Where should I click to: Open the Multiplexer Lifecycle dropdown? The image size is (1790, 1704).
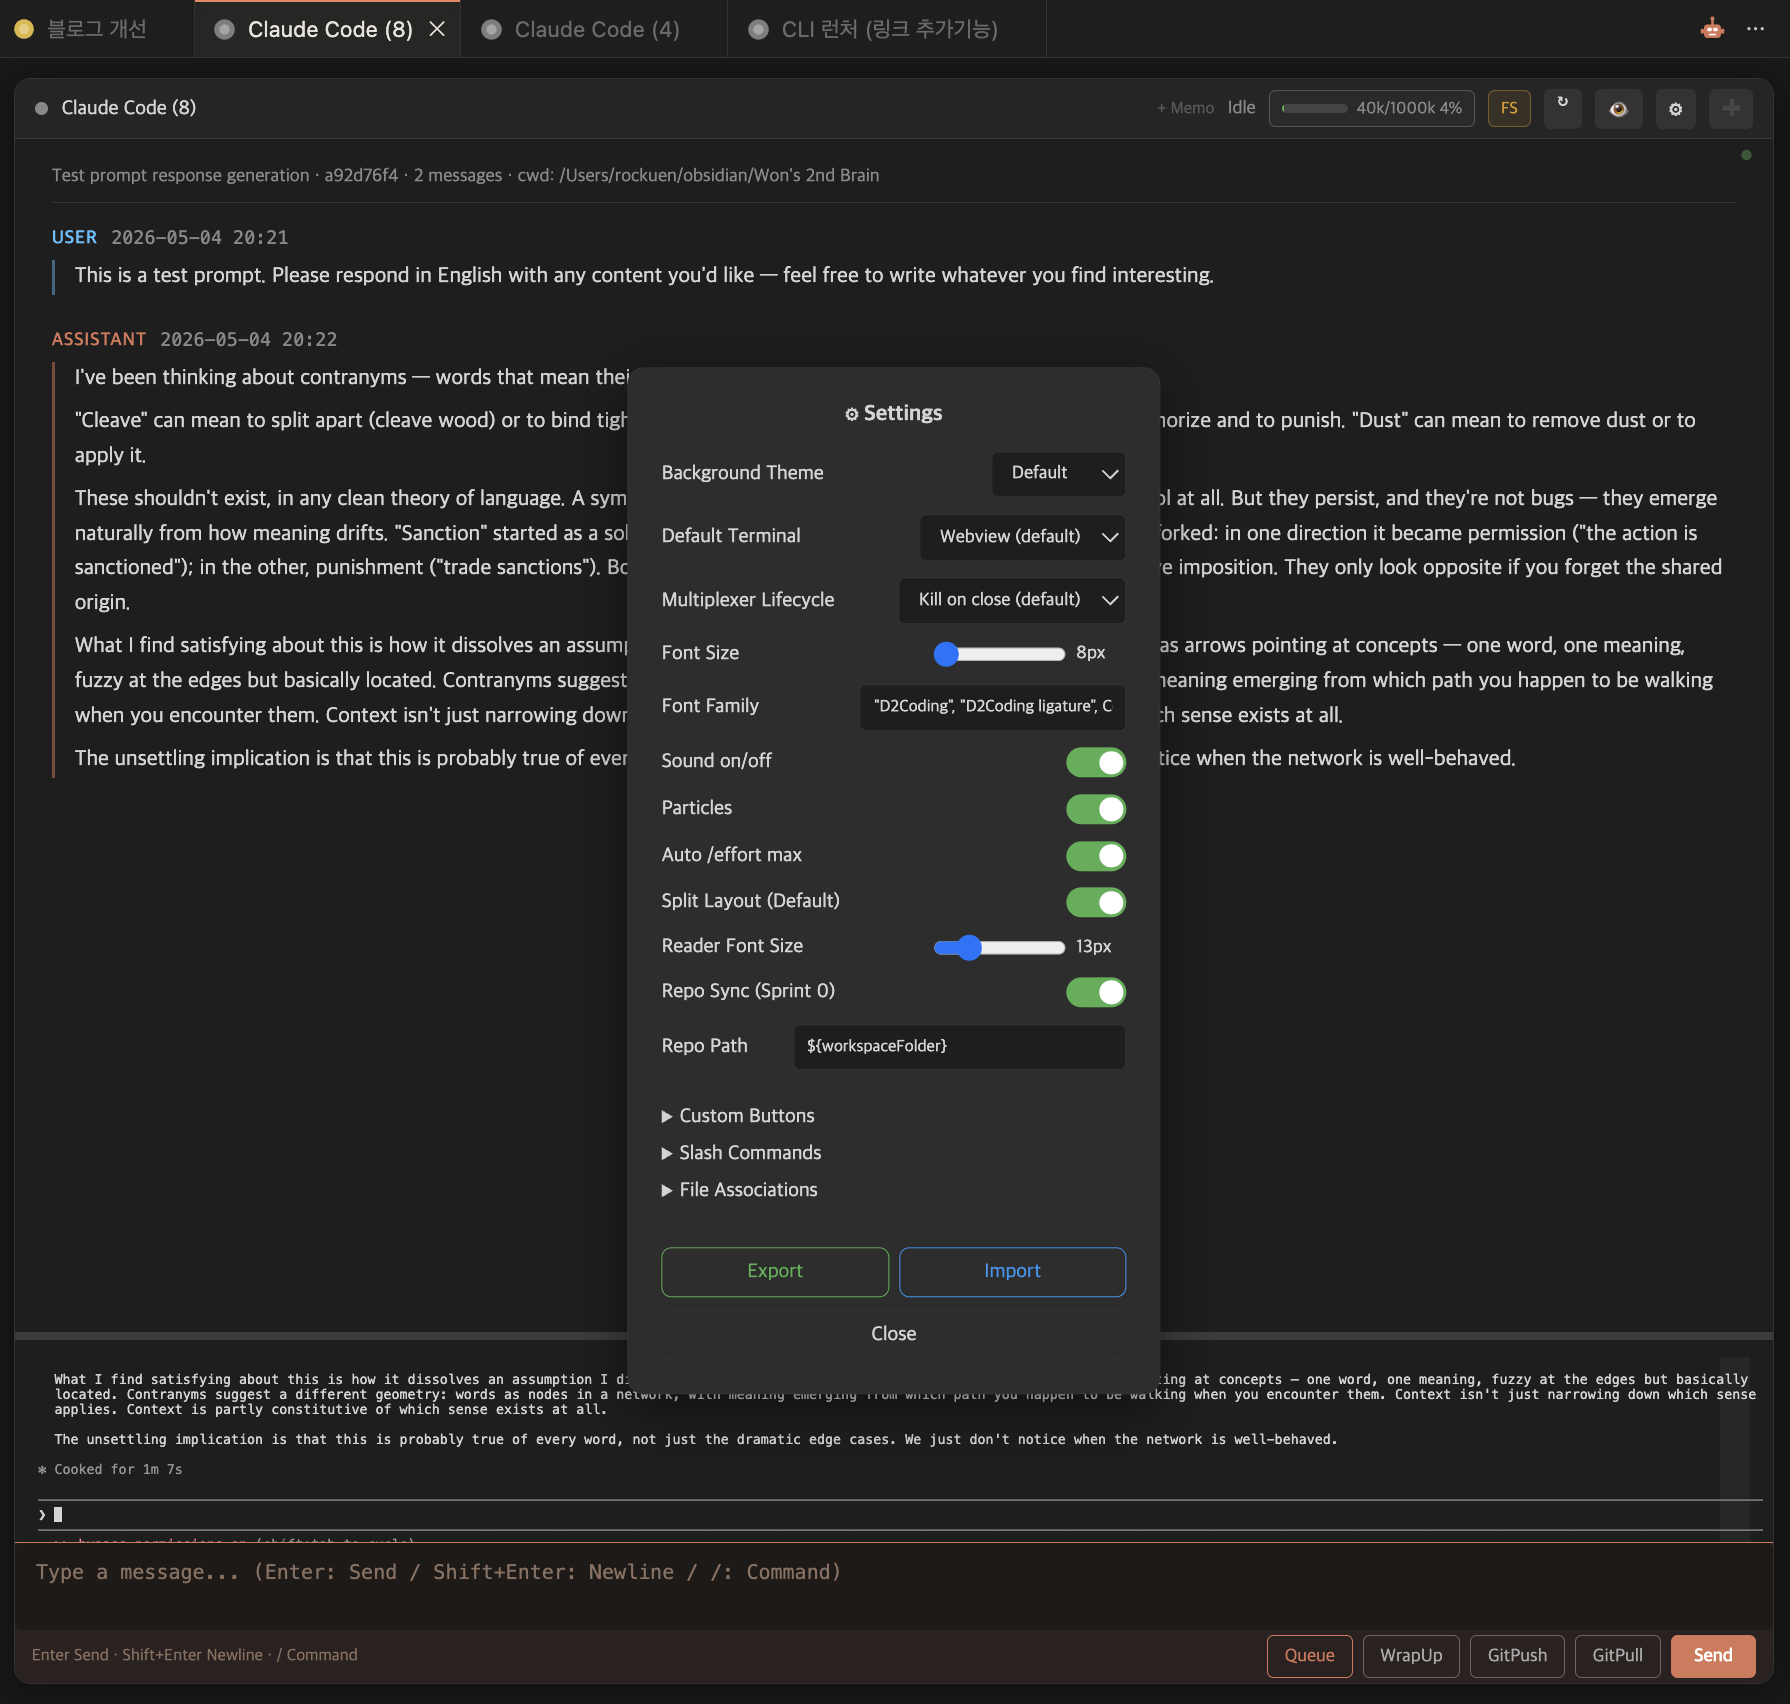[x=1011, y=600]
